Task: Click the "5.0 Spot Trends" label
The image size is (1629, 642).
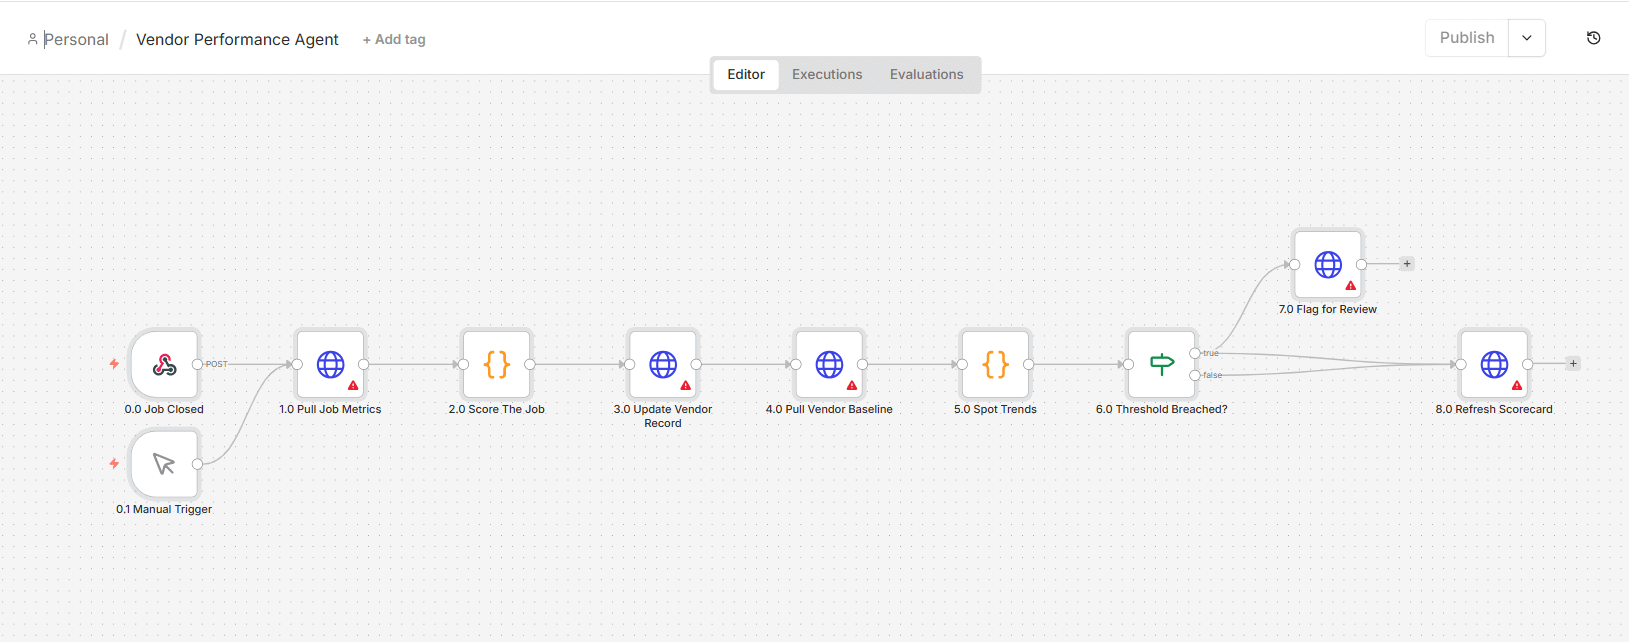Action: (995, 409)
